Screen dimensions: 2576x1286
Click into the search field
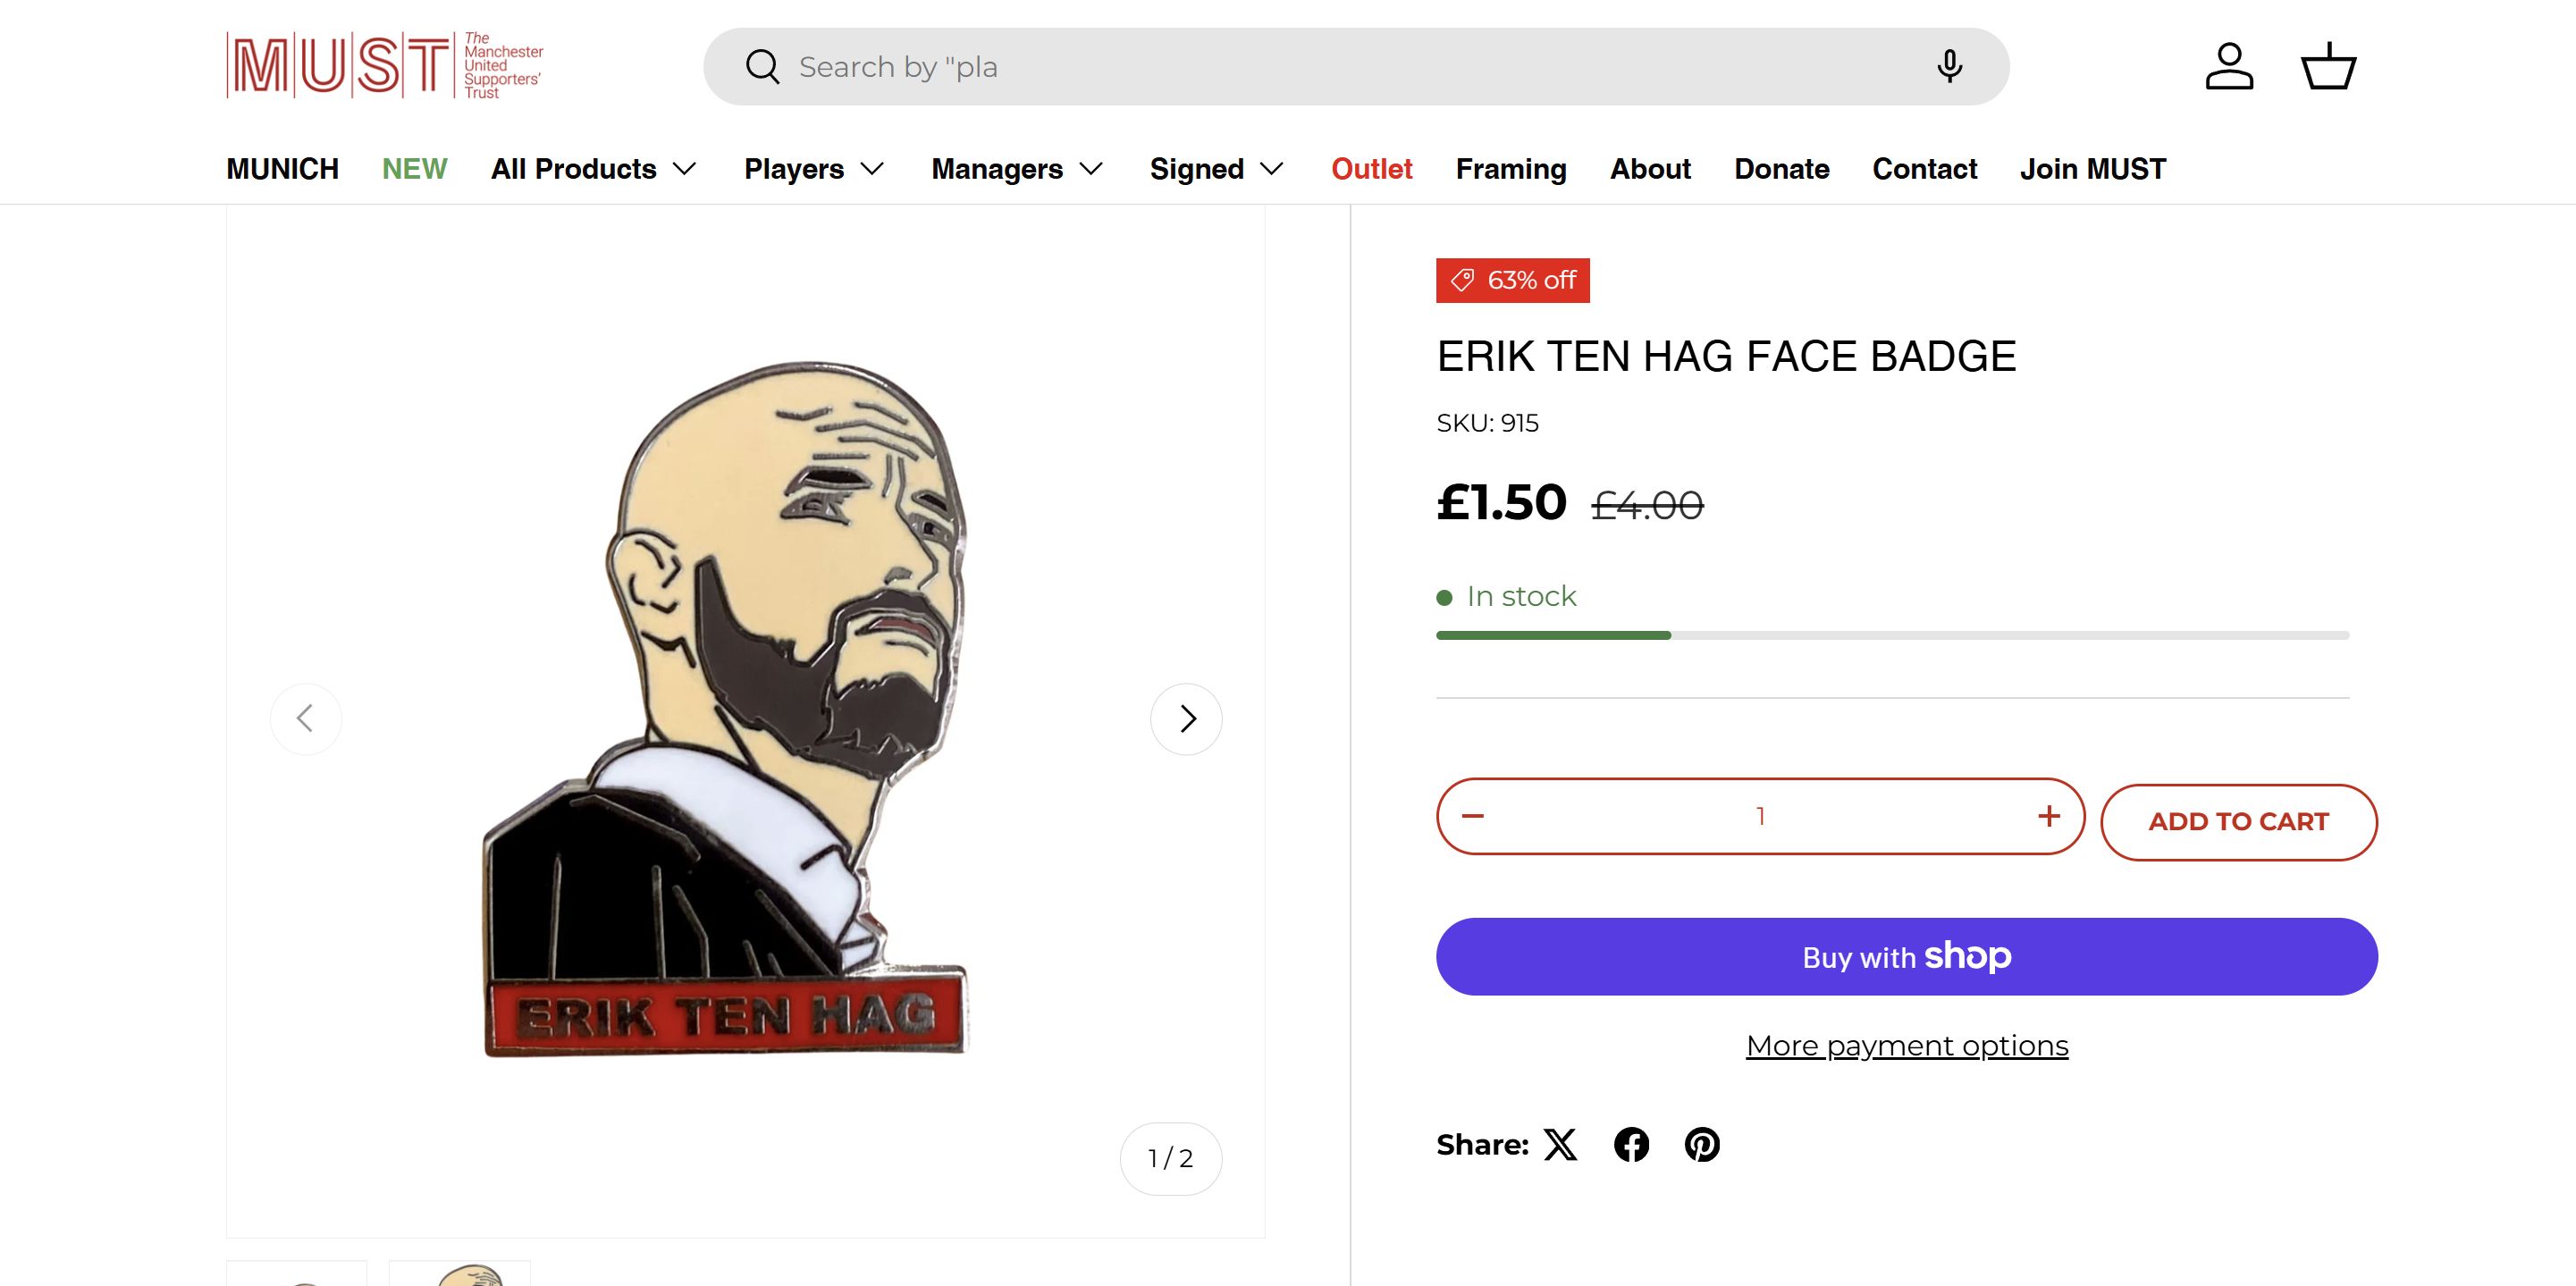(1300, 67)
